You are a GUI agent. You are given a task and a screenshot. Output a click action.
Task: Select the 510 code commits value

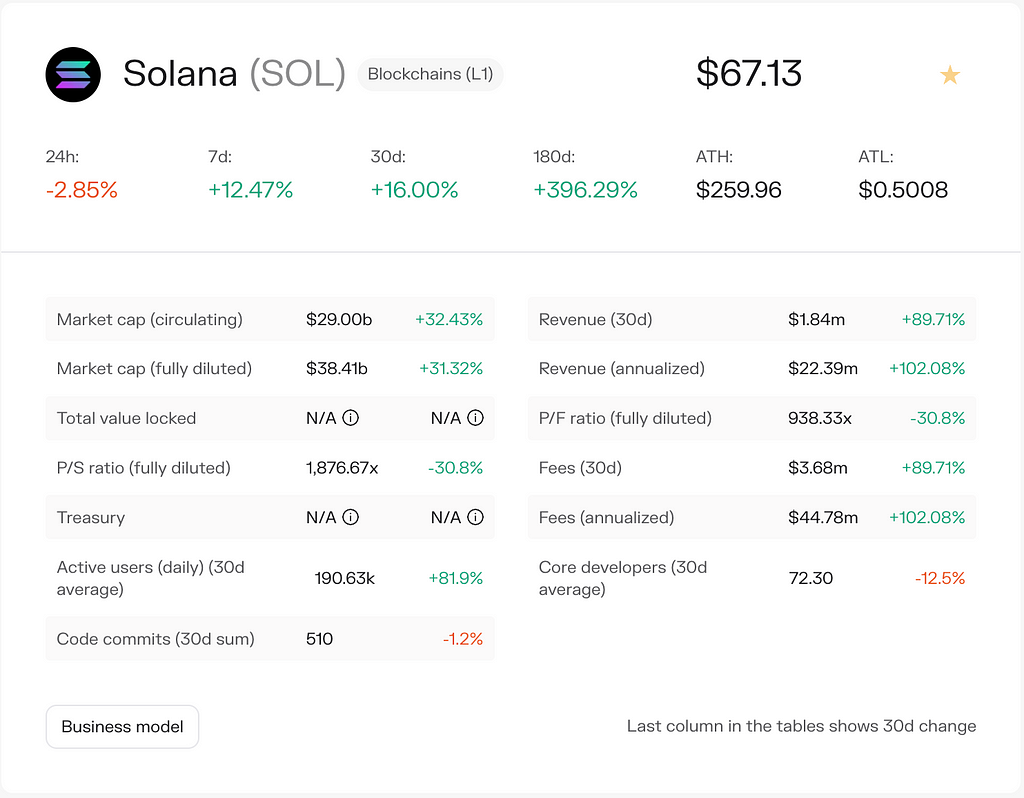pos(319,639)
